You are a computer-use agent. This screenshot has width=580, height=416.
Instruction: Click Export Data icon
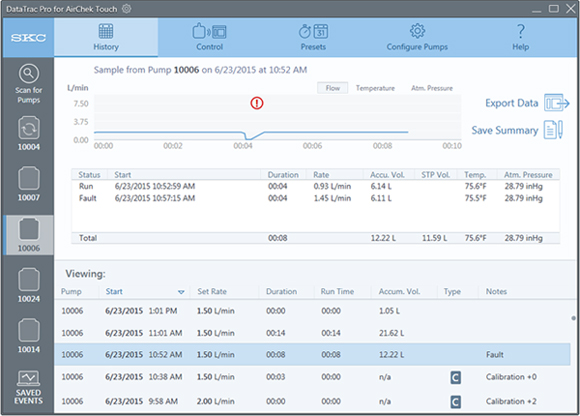(x=556, y=102)
